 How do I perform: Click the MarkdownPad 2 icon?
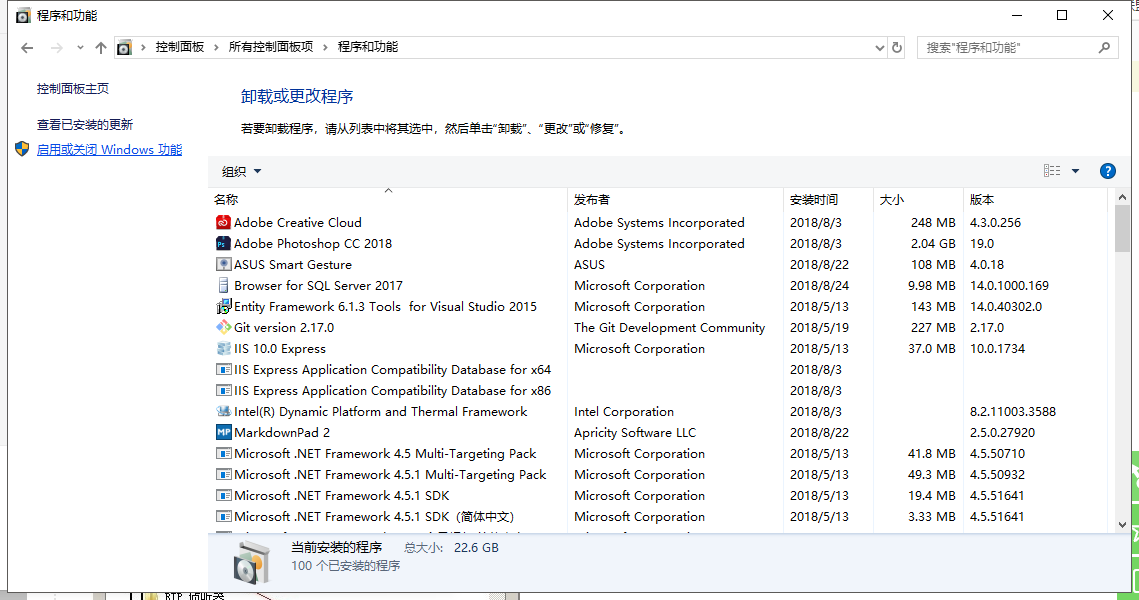pos(225,432)
